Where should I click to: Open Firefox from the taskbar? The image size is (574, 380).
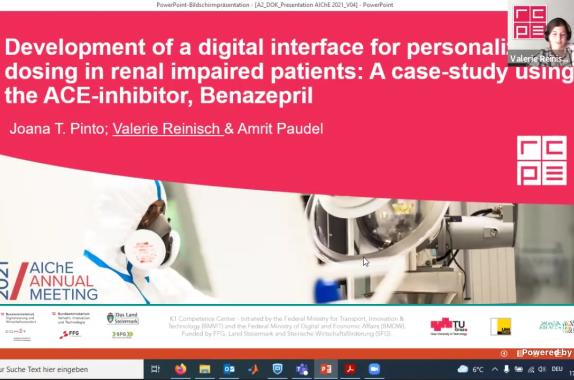point(180,369)
